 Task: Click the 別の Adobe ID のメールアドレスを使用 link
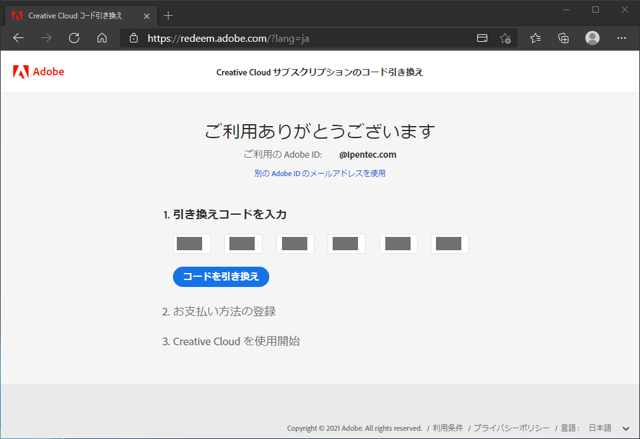pos(320,173)
